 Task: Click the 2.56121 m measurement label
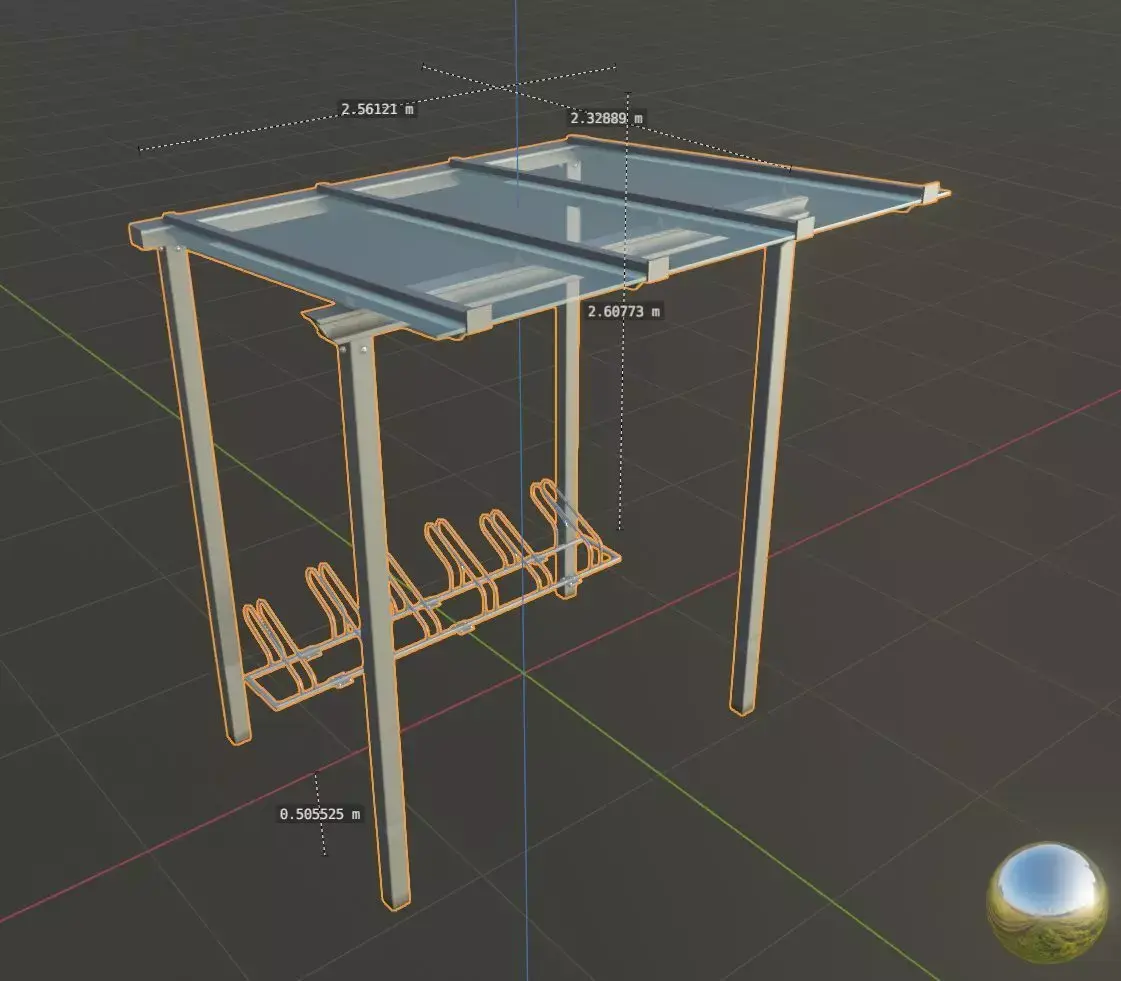click(377, 109)
